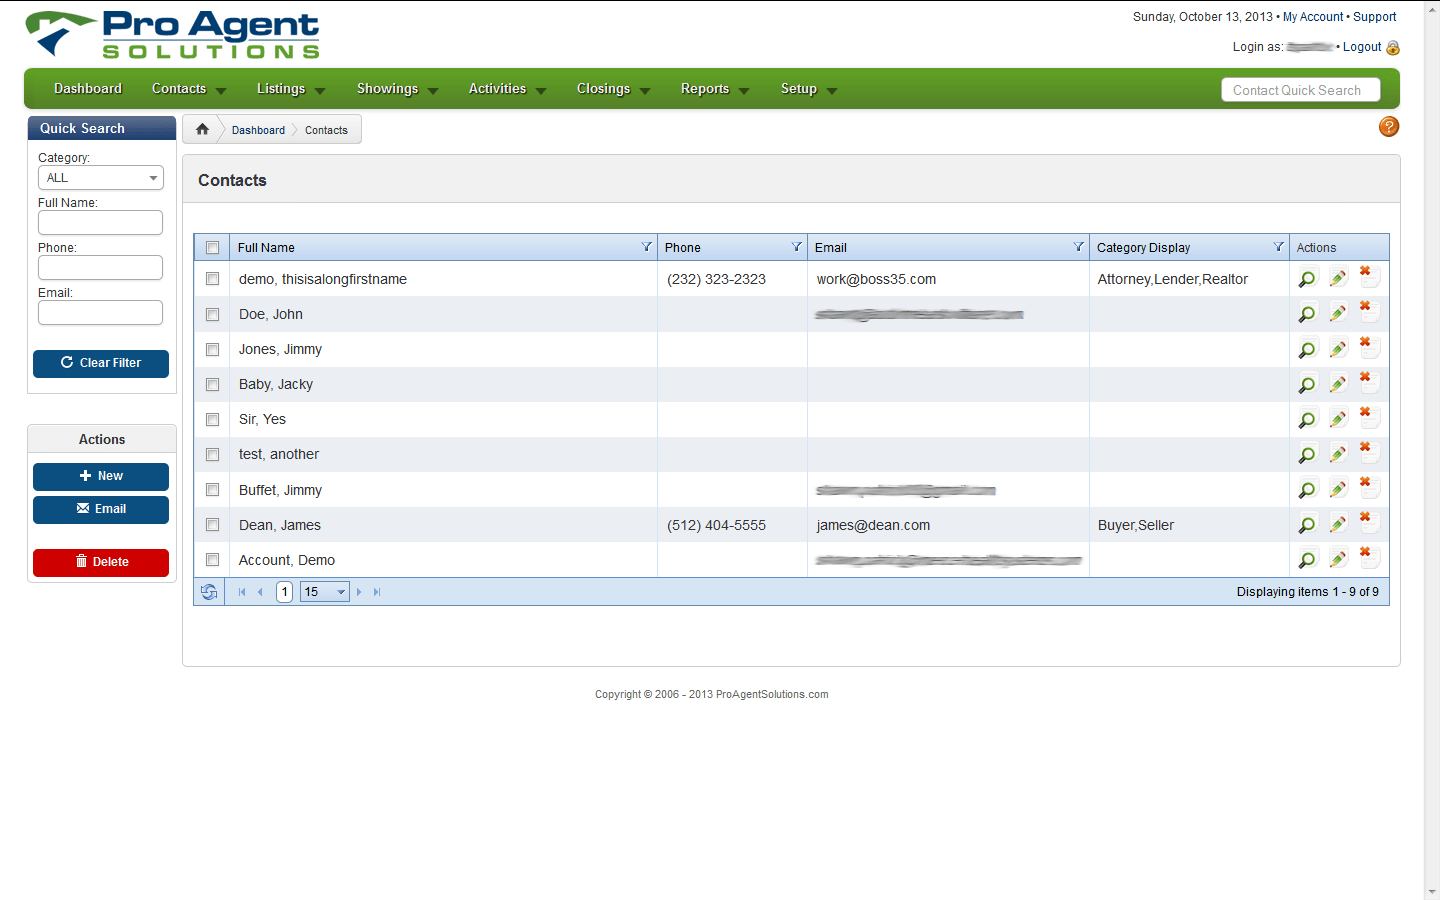Open the Reports menu
The image size is (1440, 900).
tap(707, 89)
